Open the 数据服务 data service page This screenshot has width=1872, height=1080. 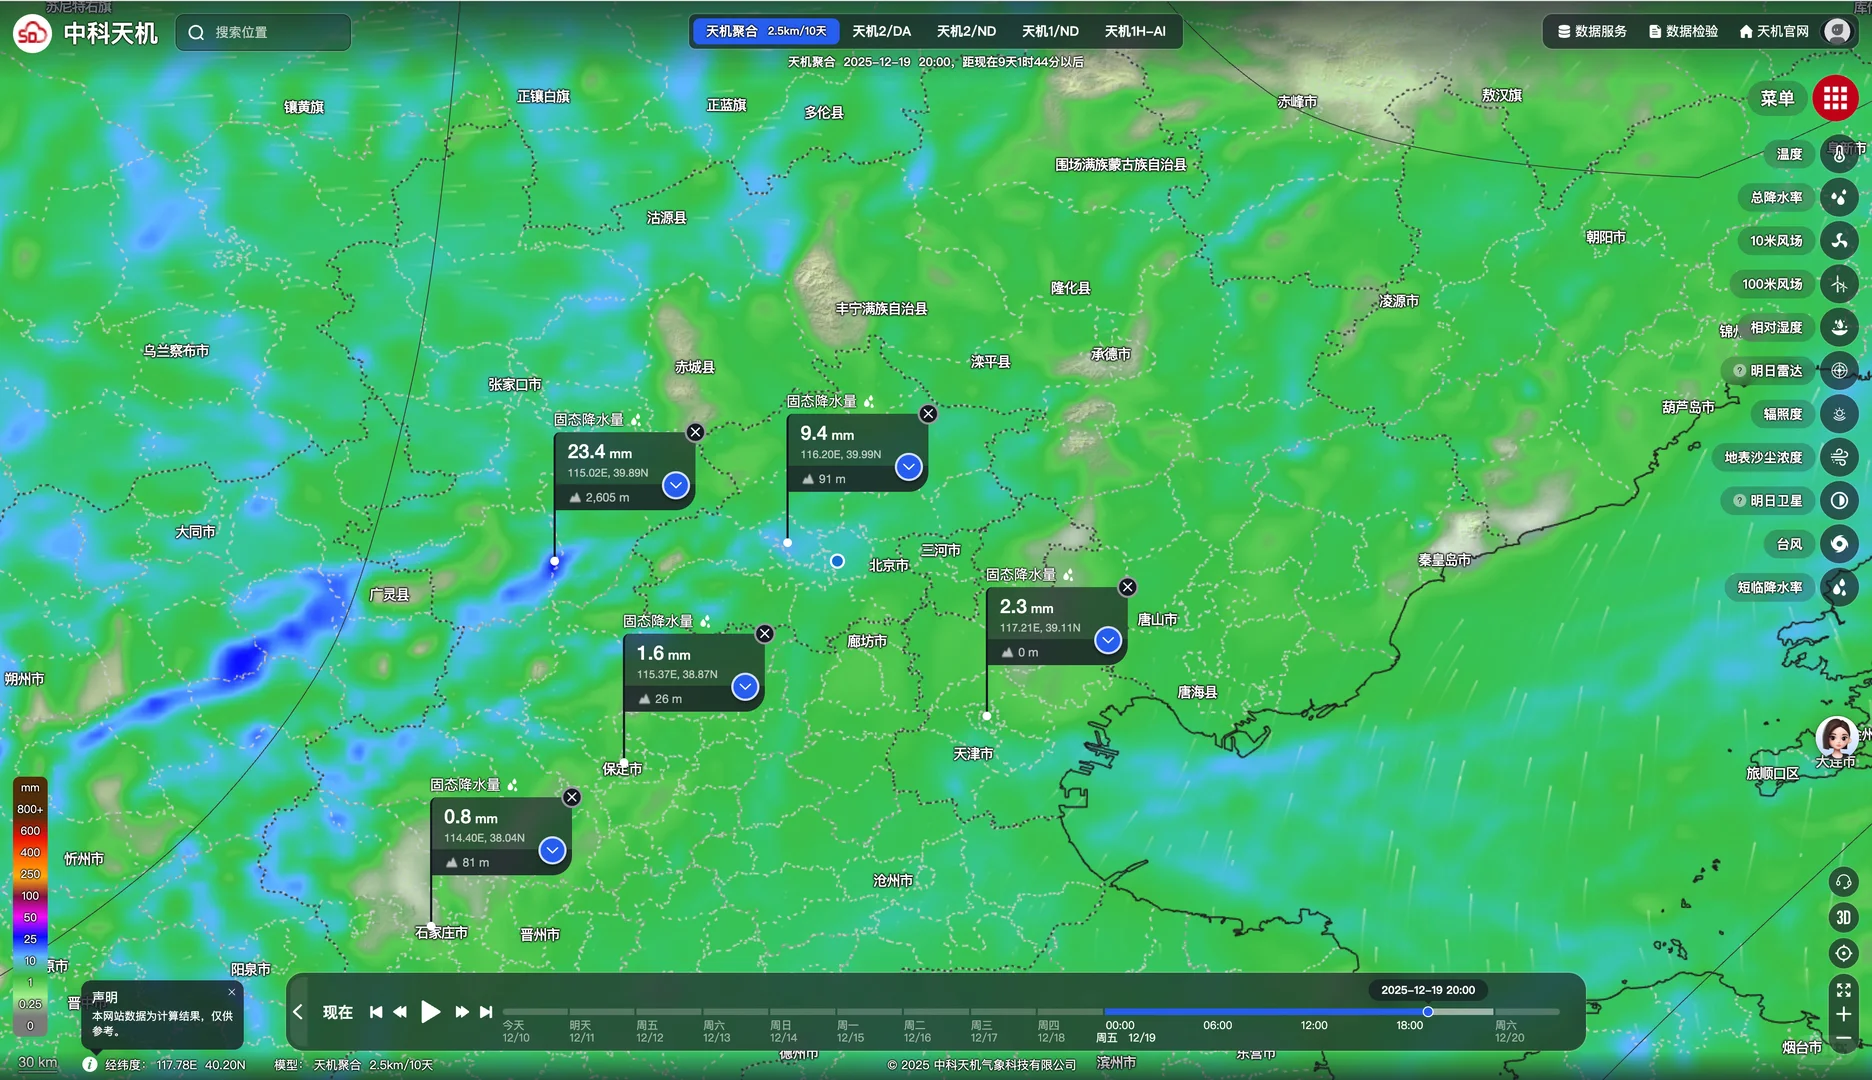tap(1592, 32)
